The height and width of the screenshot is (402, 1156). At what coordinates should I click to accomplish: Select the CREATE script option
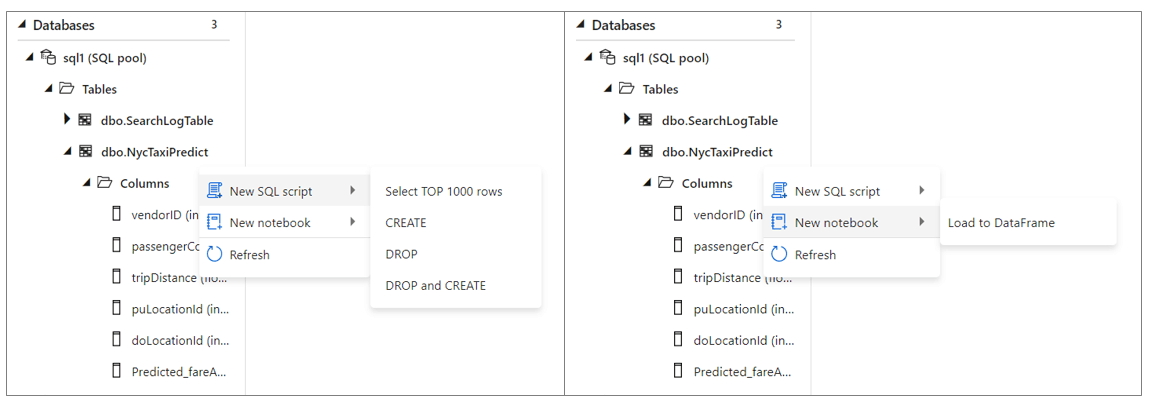(x=405, y=223)
